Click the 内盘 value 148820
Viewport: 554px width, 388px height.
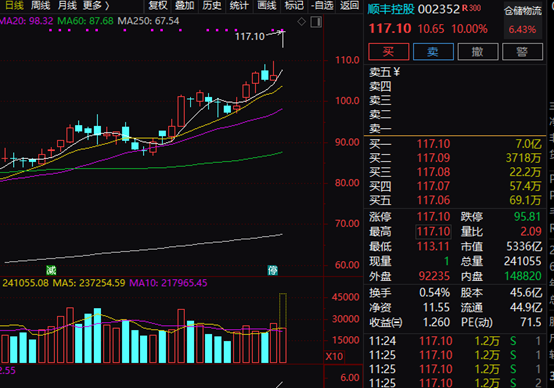tap(523, 276)
